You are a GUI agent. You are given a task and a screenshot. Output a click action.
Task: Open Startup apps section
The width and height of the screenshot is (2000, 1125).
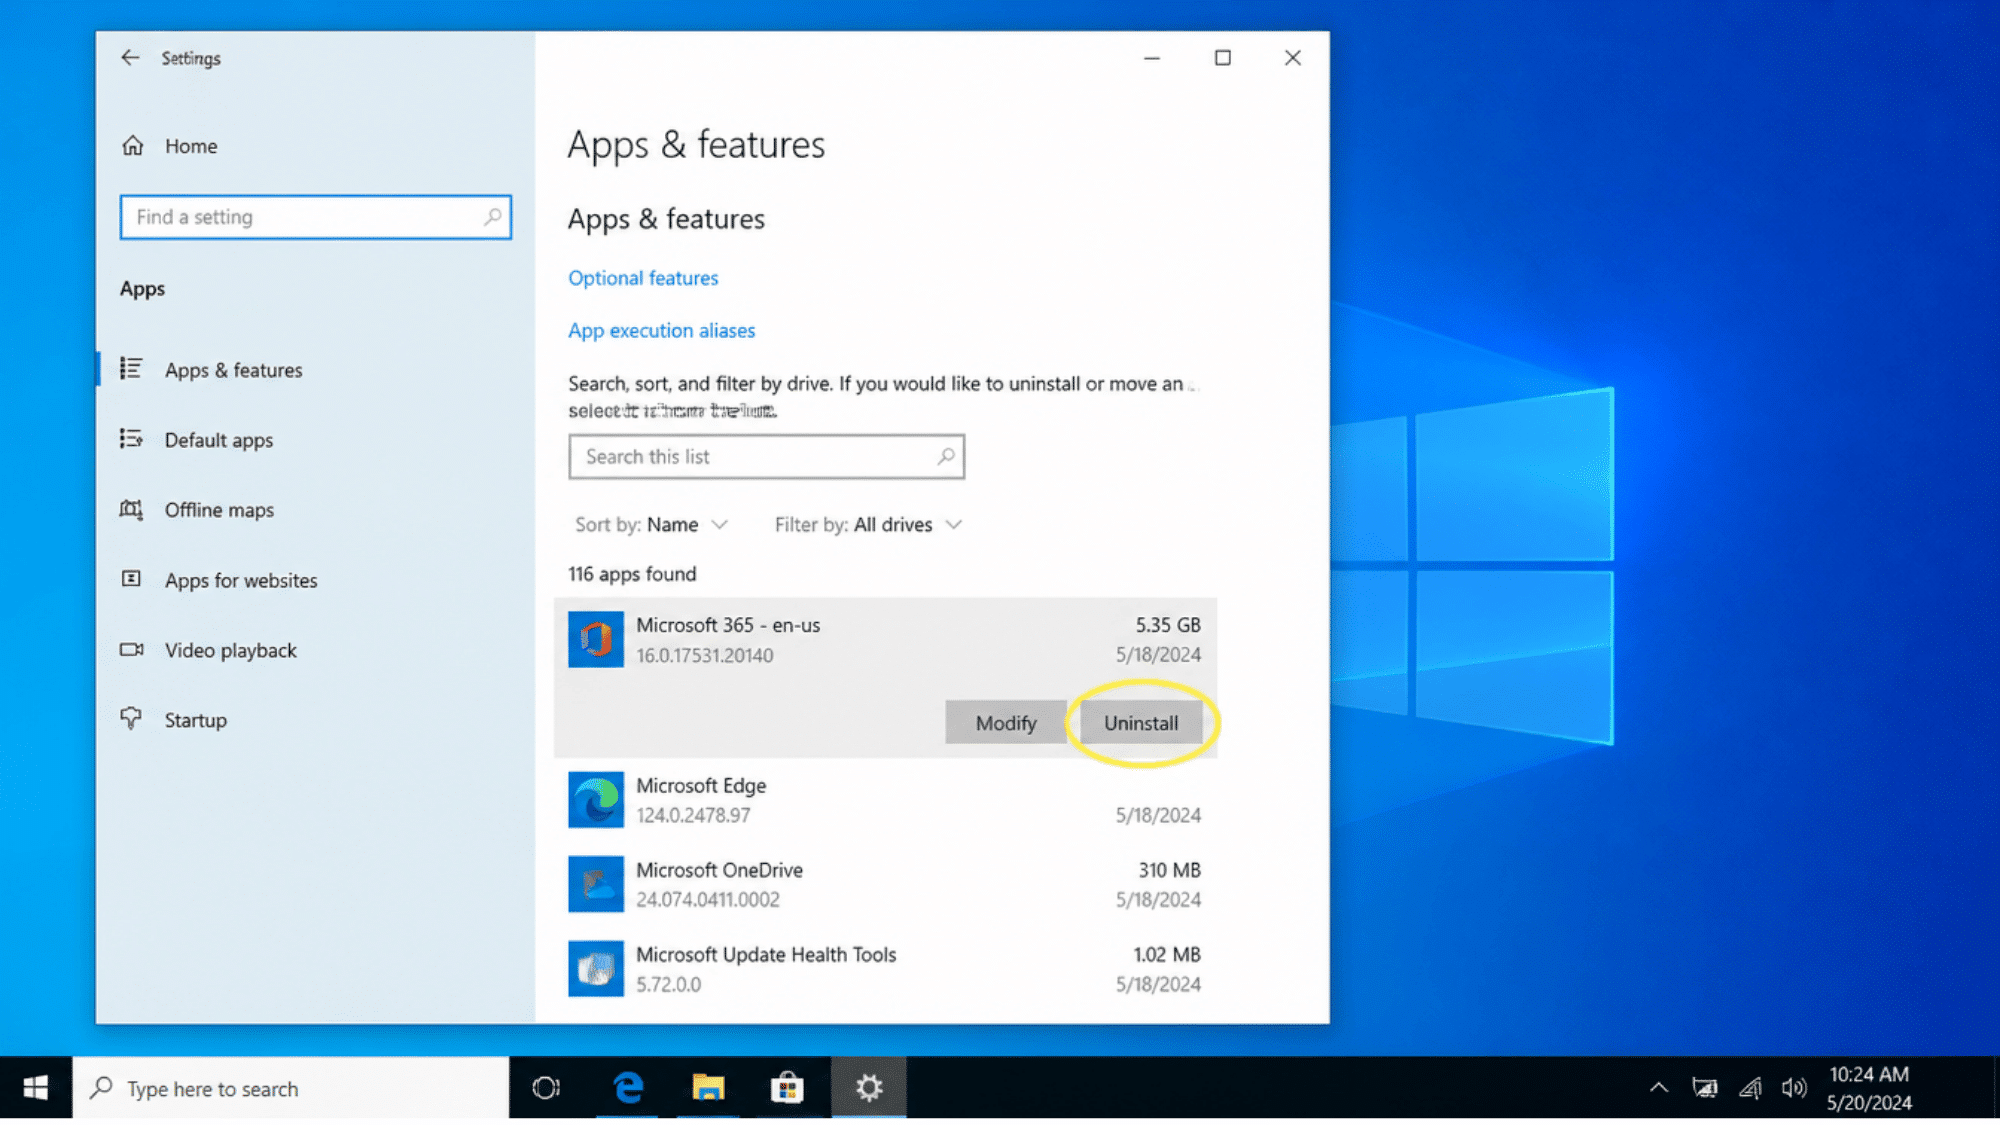click(x=196, y=720)
